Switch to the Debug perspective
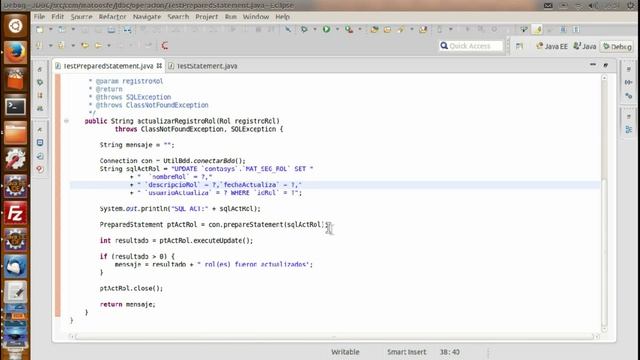Screen dimensions: 640x360 617,47
